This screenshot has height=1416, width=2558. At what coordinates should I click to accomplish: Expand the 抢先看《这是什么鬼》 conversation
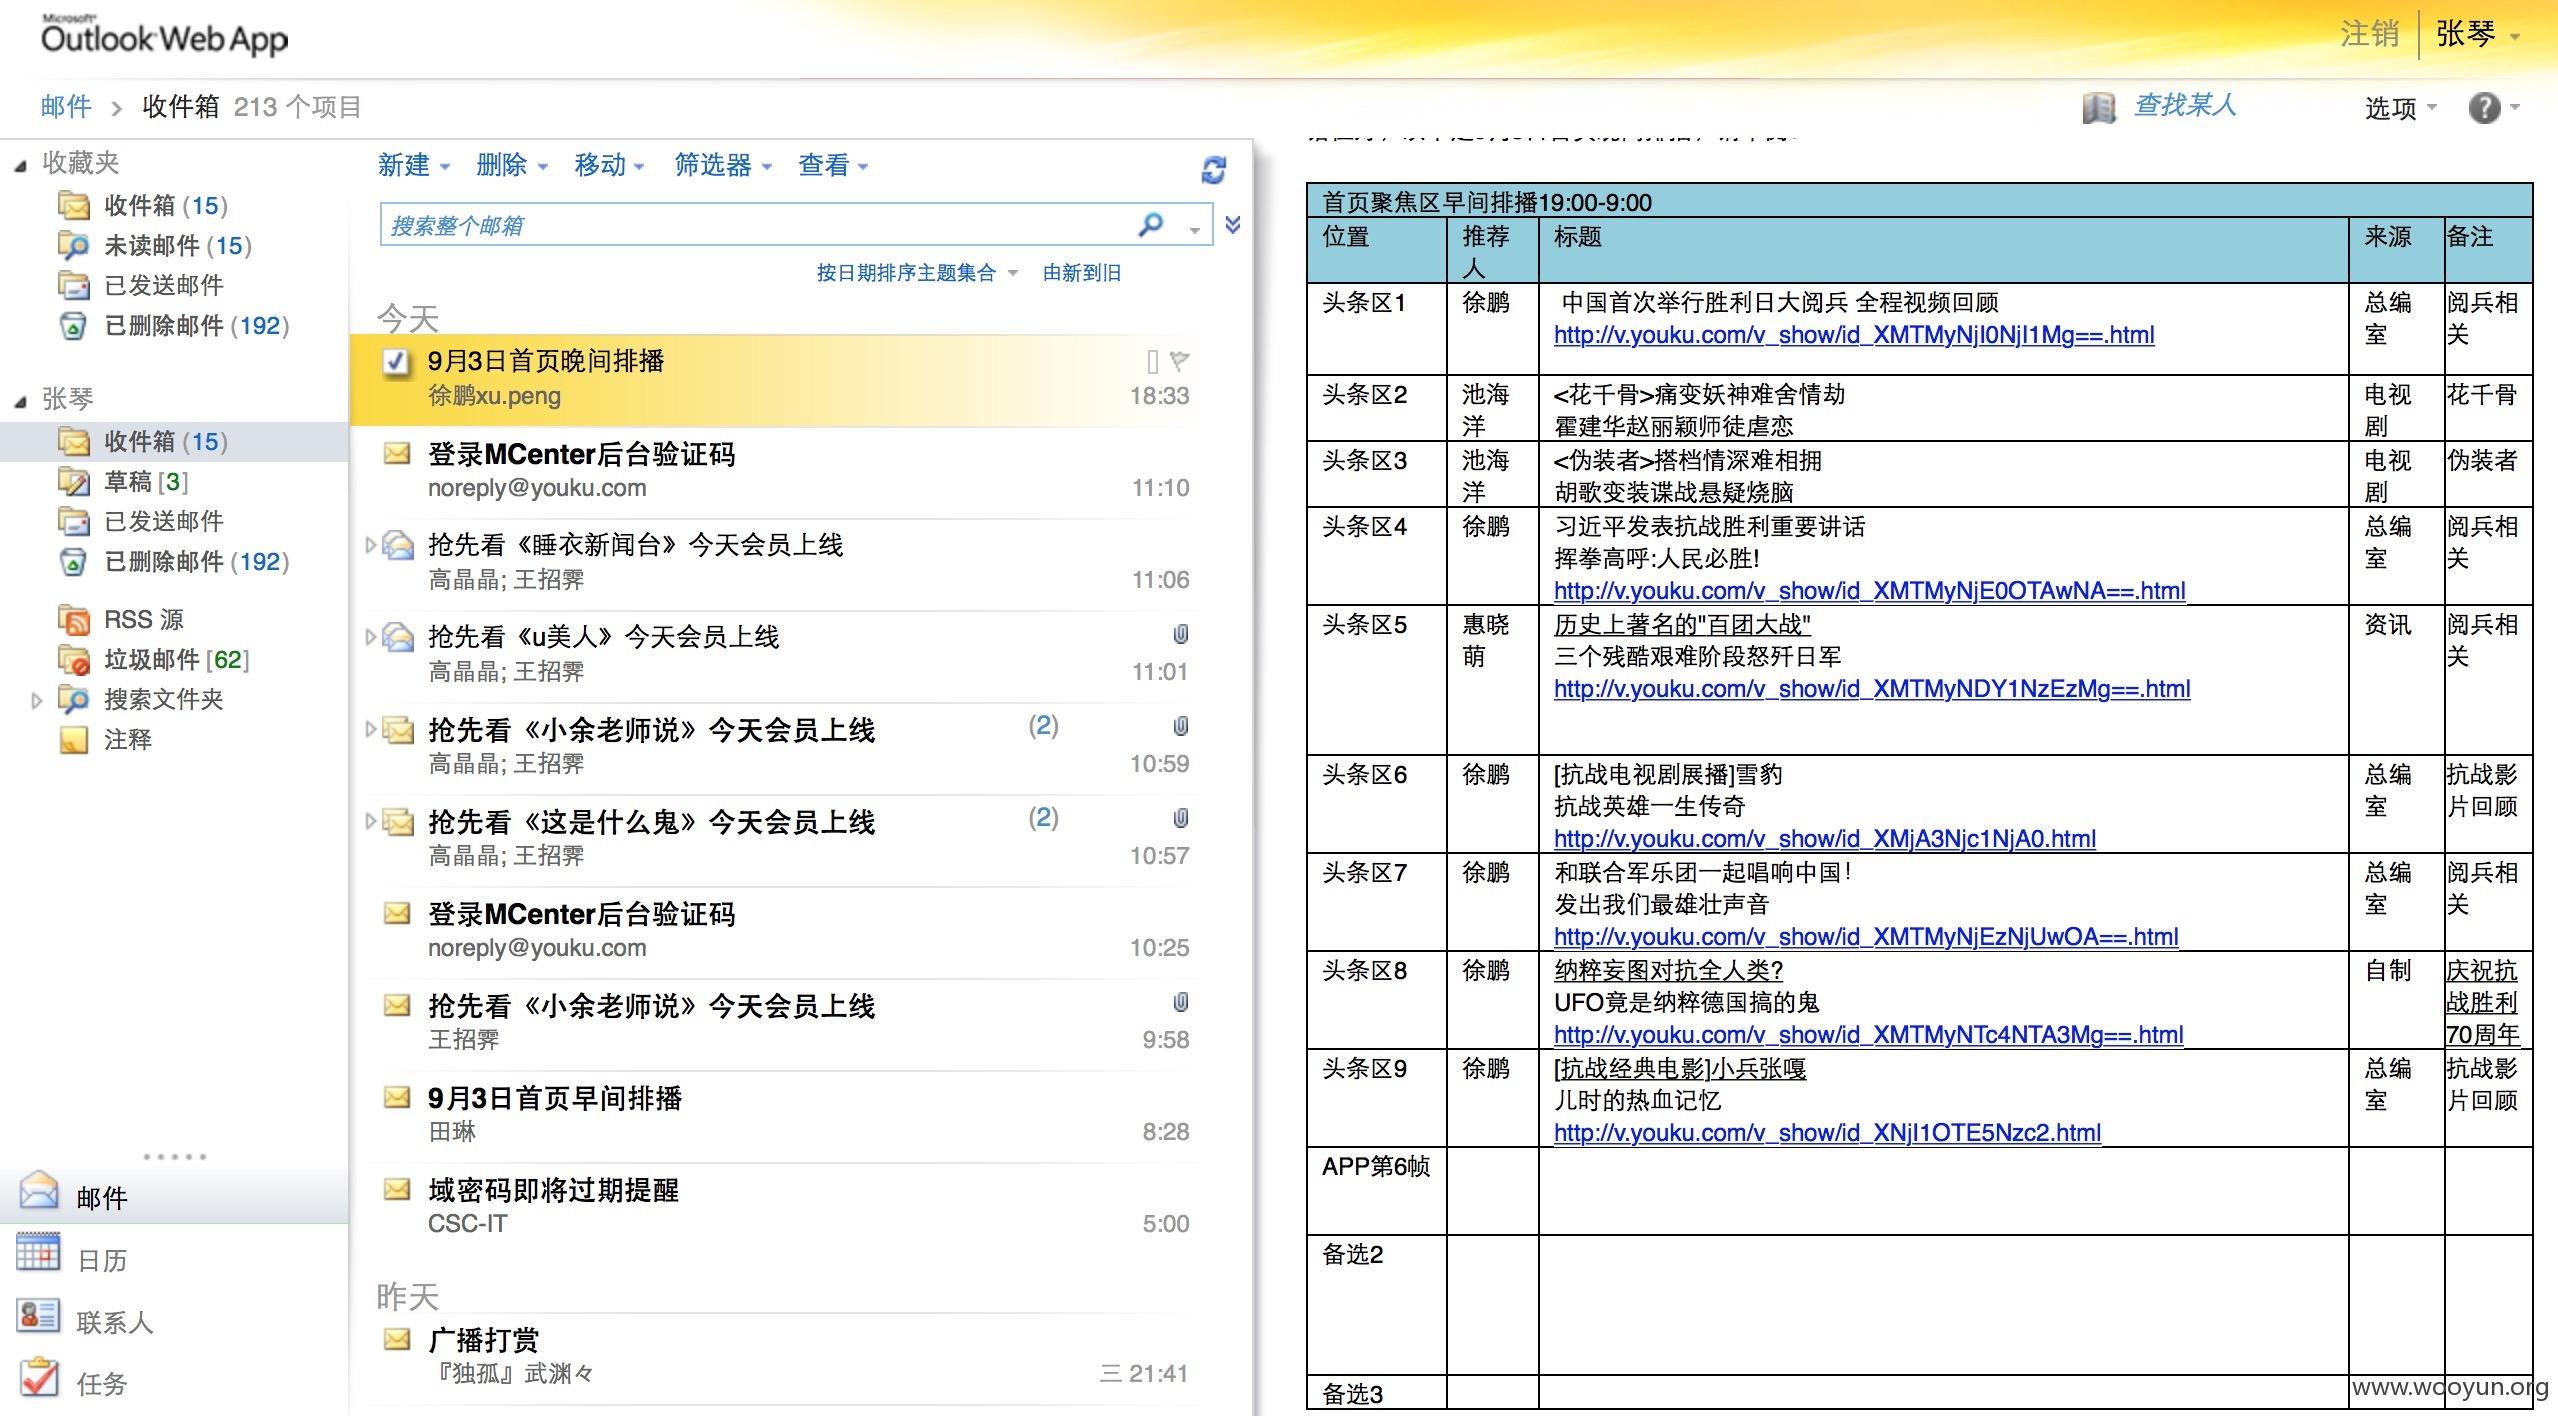click(x=371, y=821)
